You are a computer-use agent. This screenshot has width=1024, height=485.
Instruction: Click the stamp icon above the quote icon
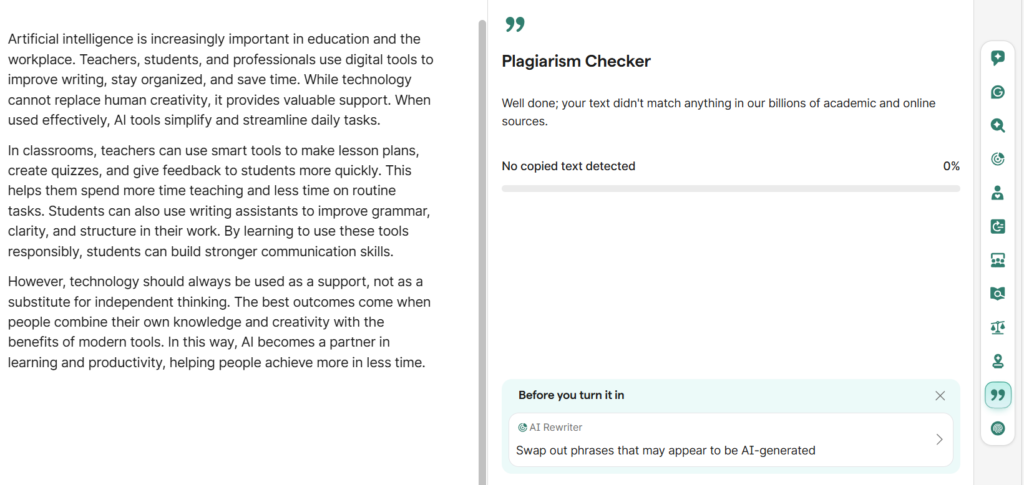[x=997, y=361]
